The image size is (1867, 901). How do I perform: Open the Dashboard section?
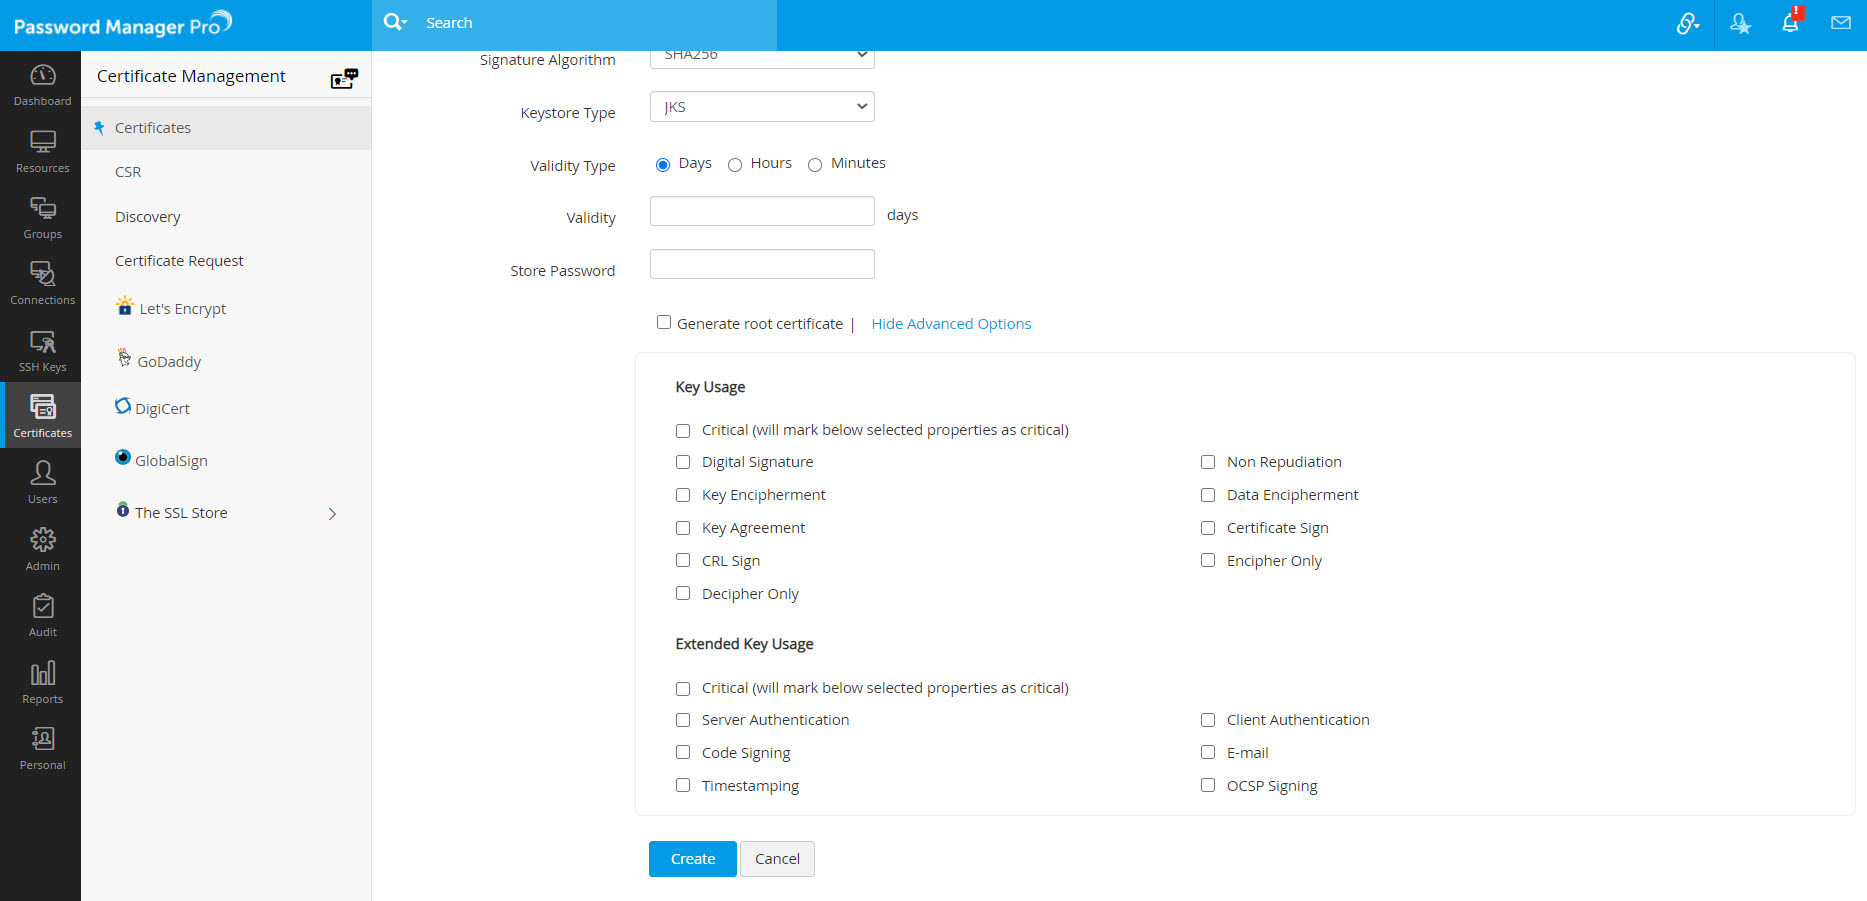(41, 83)
